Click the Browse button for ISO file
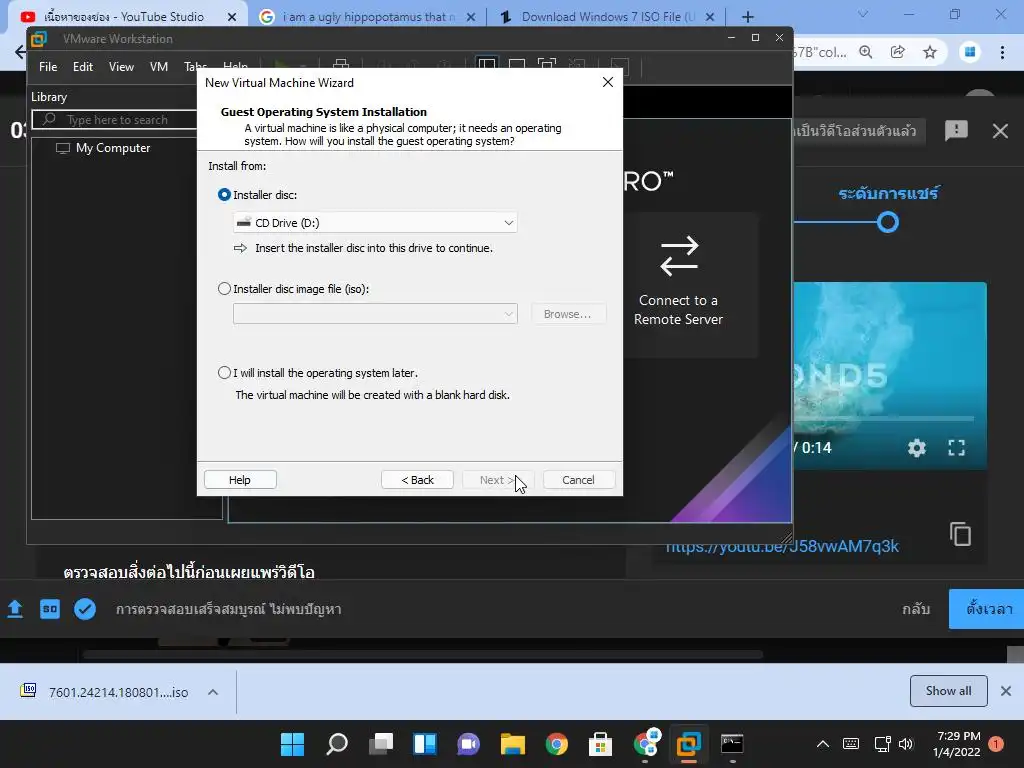Screen dimensions: 1024x768 pos(568,314)
